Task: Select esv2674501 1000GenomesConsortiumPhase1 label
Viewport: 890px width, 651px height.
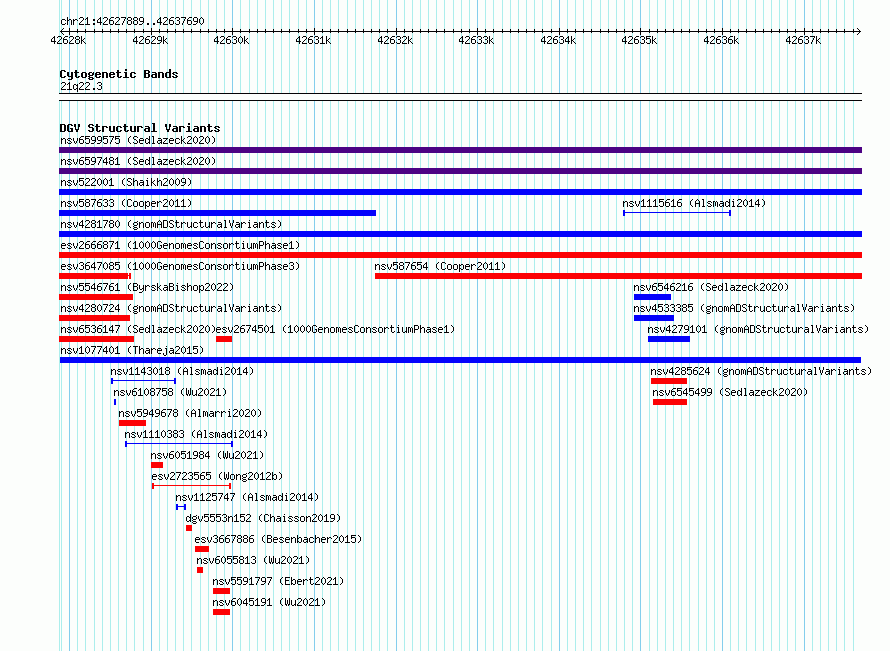Action: coord(335,329)
